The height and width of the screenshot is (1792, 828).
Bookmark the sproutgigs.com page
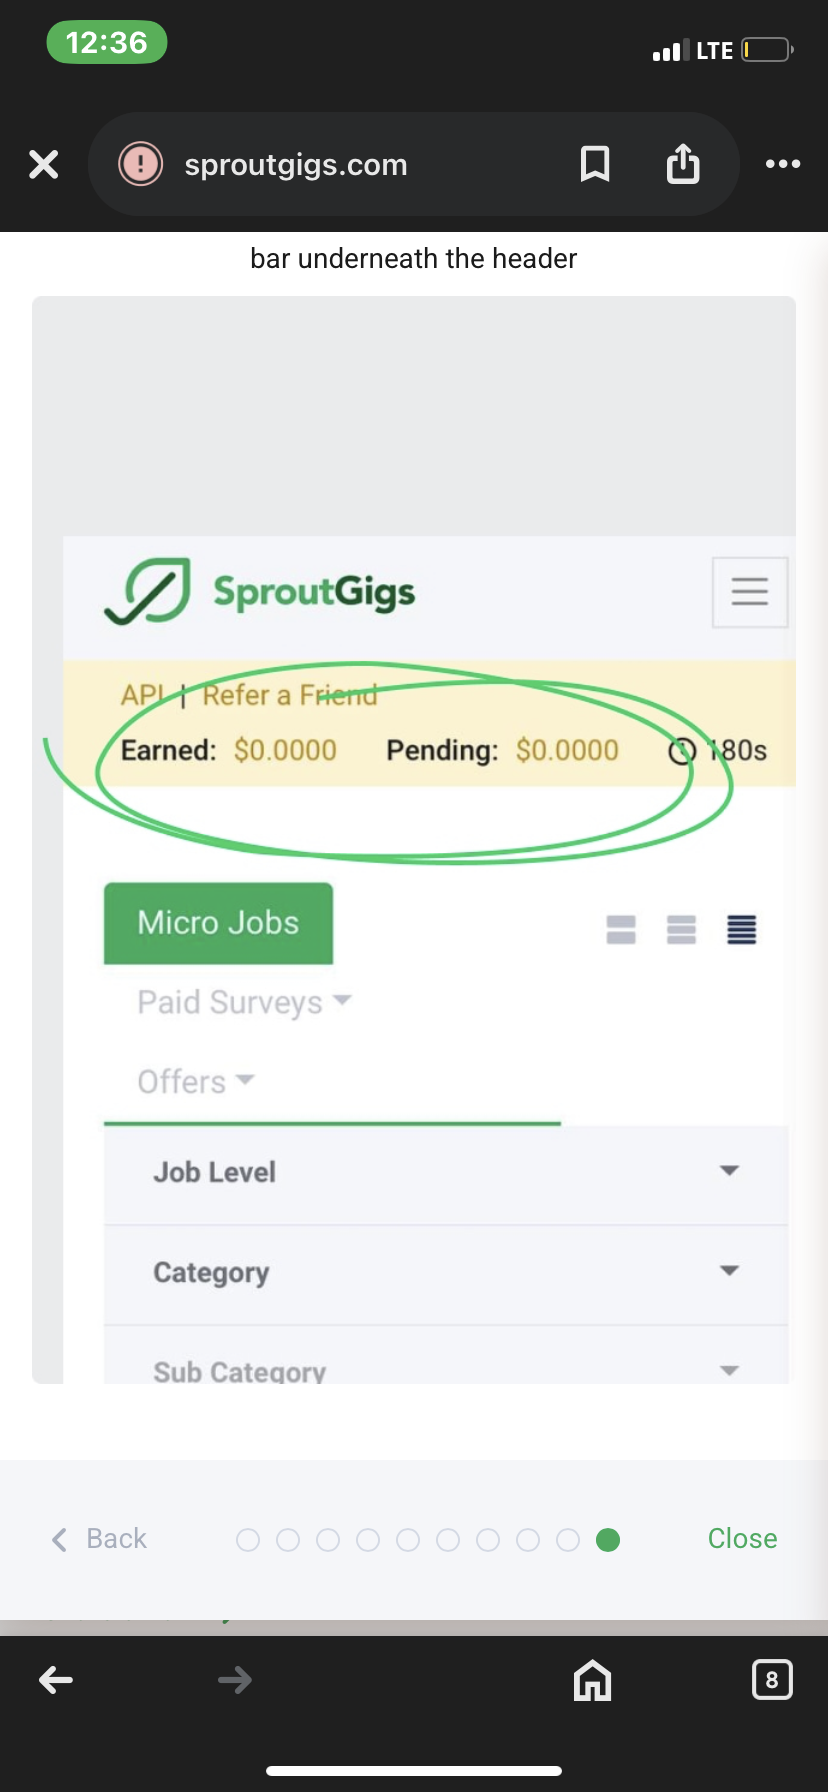[595, 164]
